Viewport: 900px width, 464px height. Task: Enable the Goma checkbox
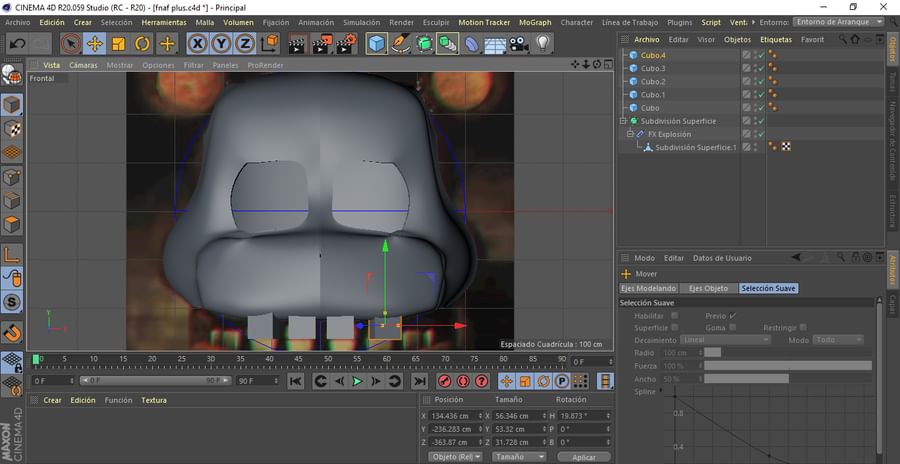[x=733, y=327]
